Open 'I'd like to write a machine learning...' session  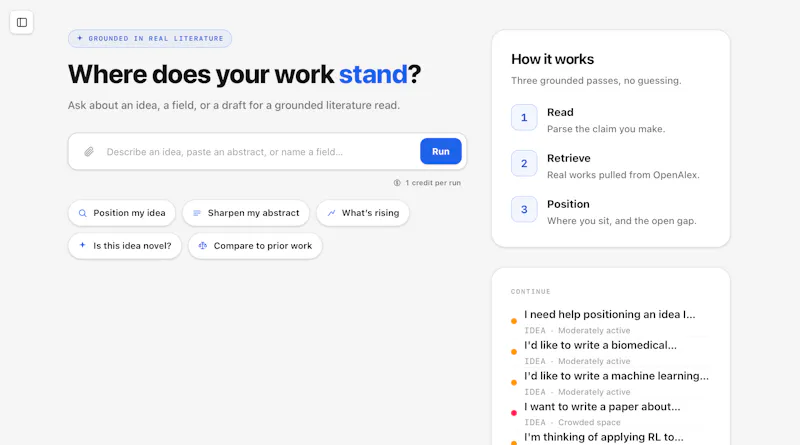(x=610, y=383)
